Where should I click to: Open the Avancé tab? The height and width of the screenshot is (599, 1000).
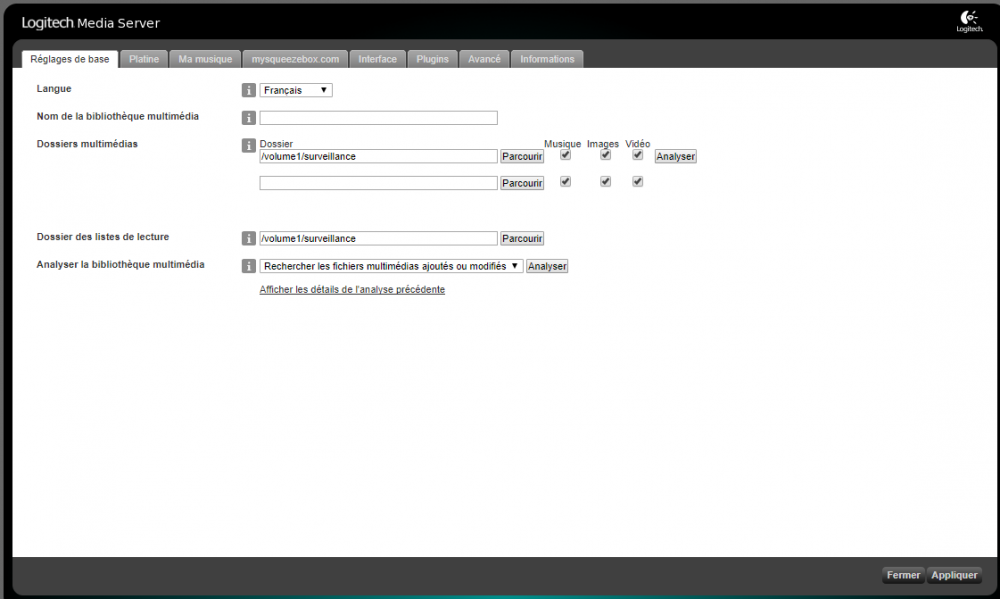point(485,59)
